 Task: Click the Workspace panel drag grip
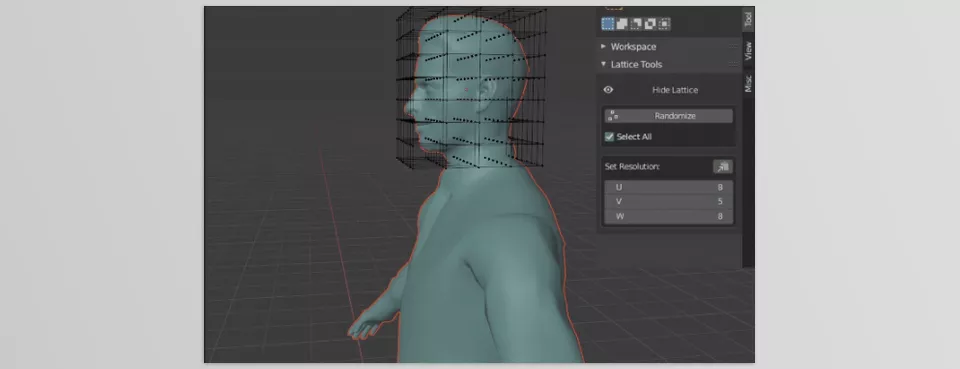tap(732, 47)
